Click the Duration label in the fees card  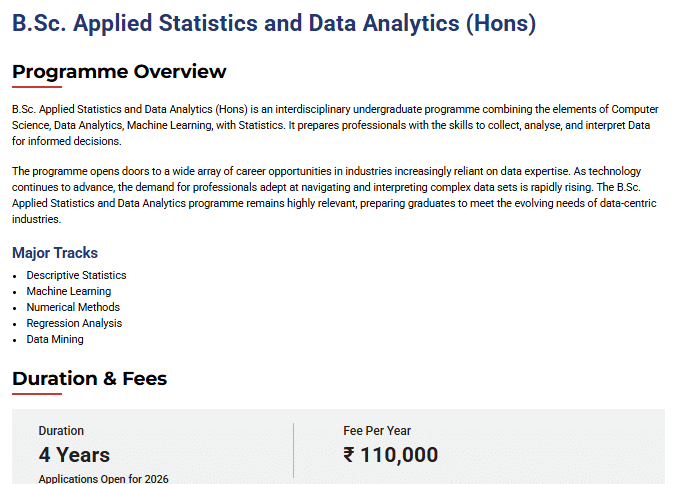[61, 431]
